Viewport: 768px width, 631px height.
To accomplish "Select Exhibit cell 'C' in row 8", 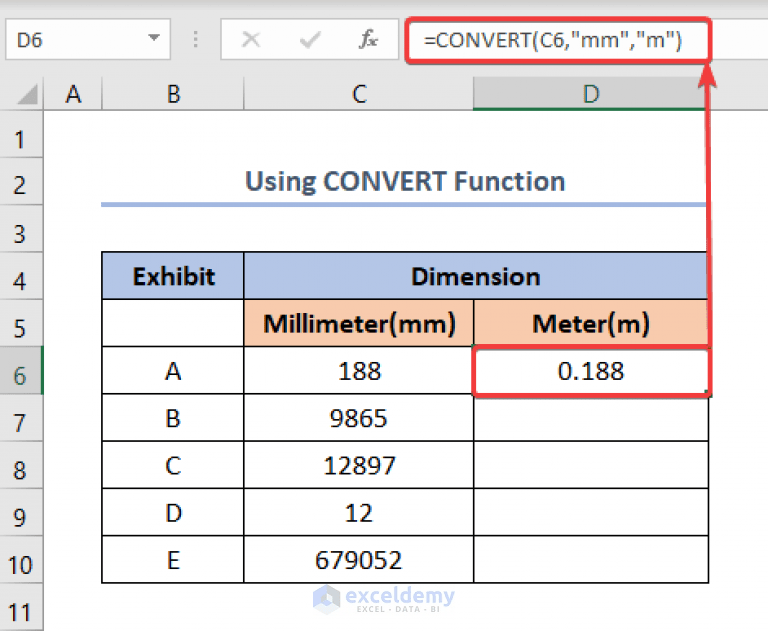I will tap(173, 465).
